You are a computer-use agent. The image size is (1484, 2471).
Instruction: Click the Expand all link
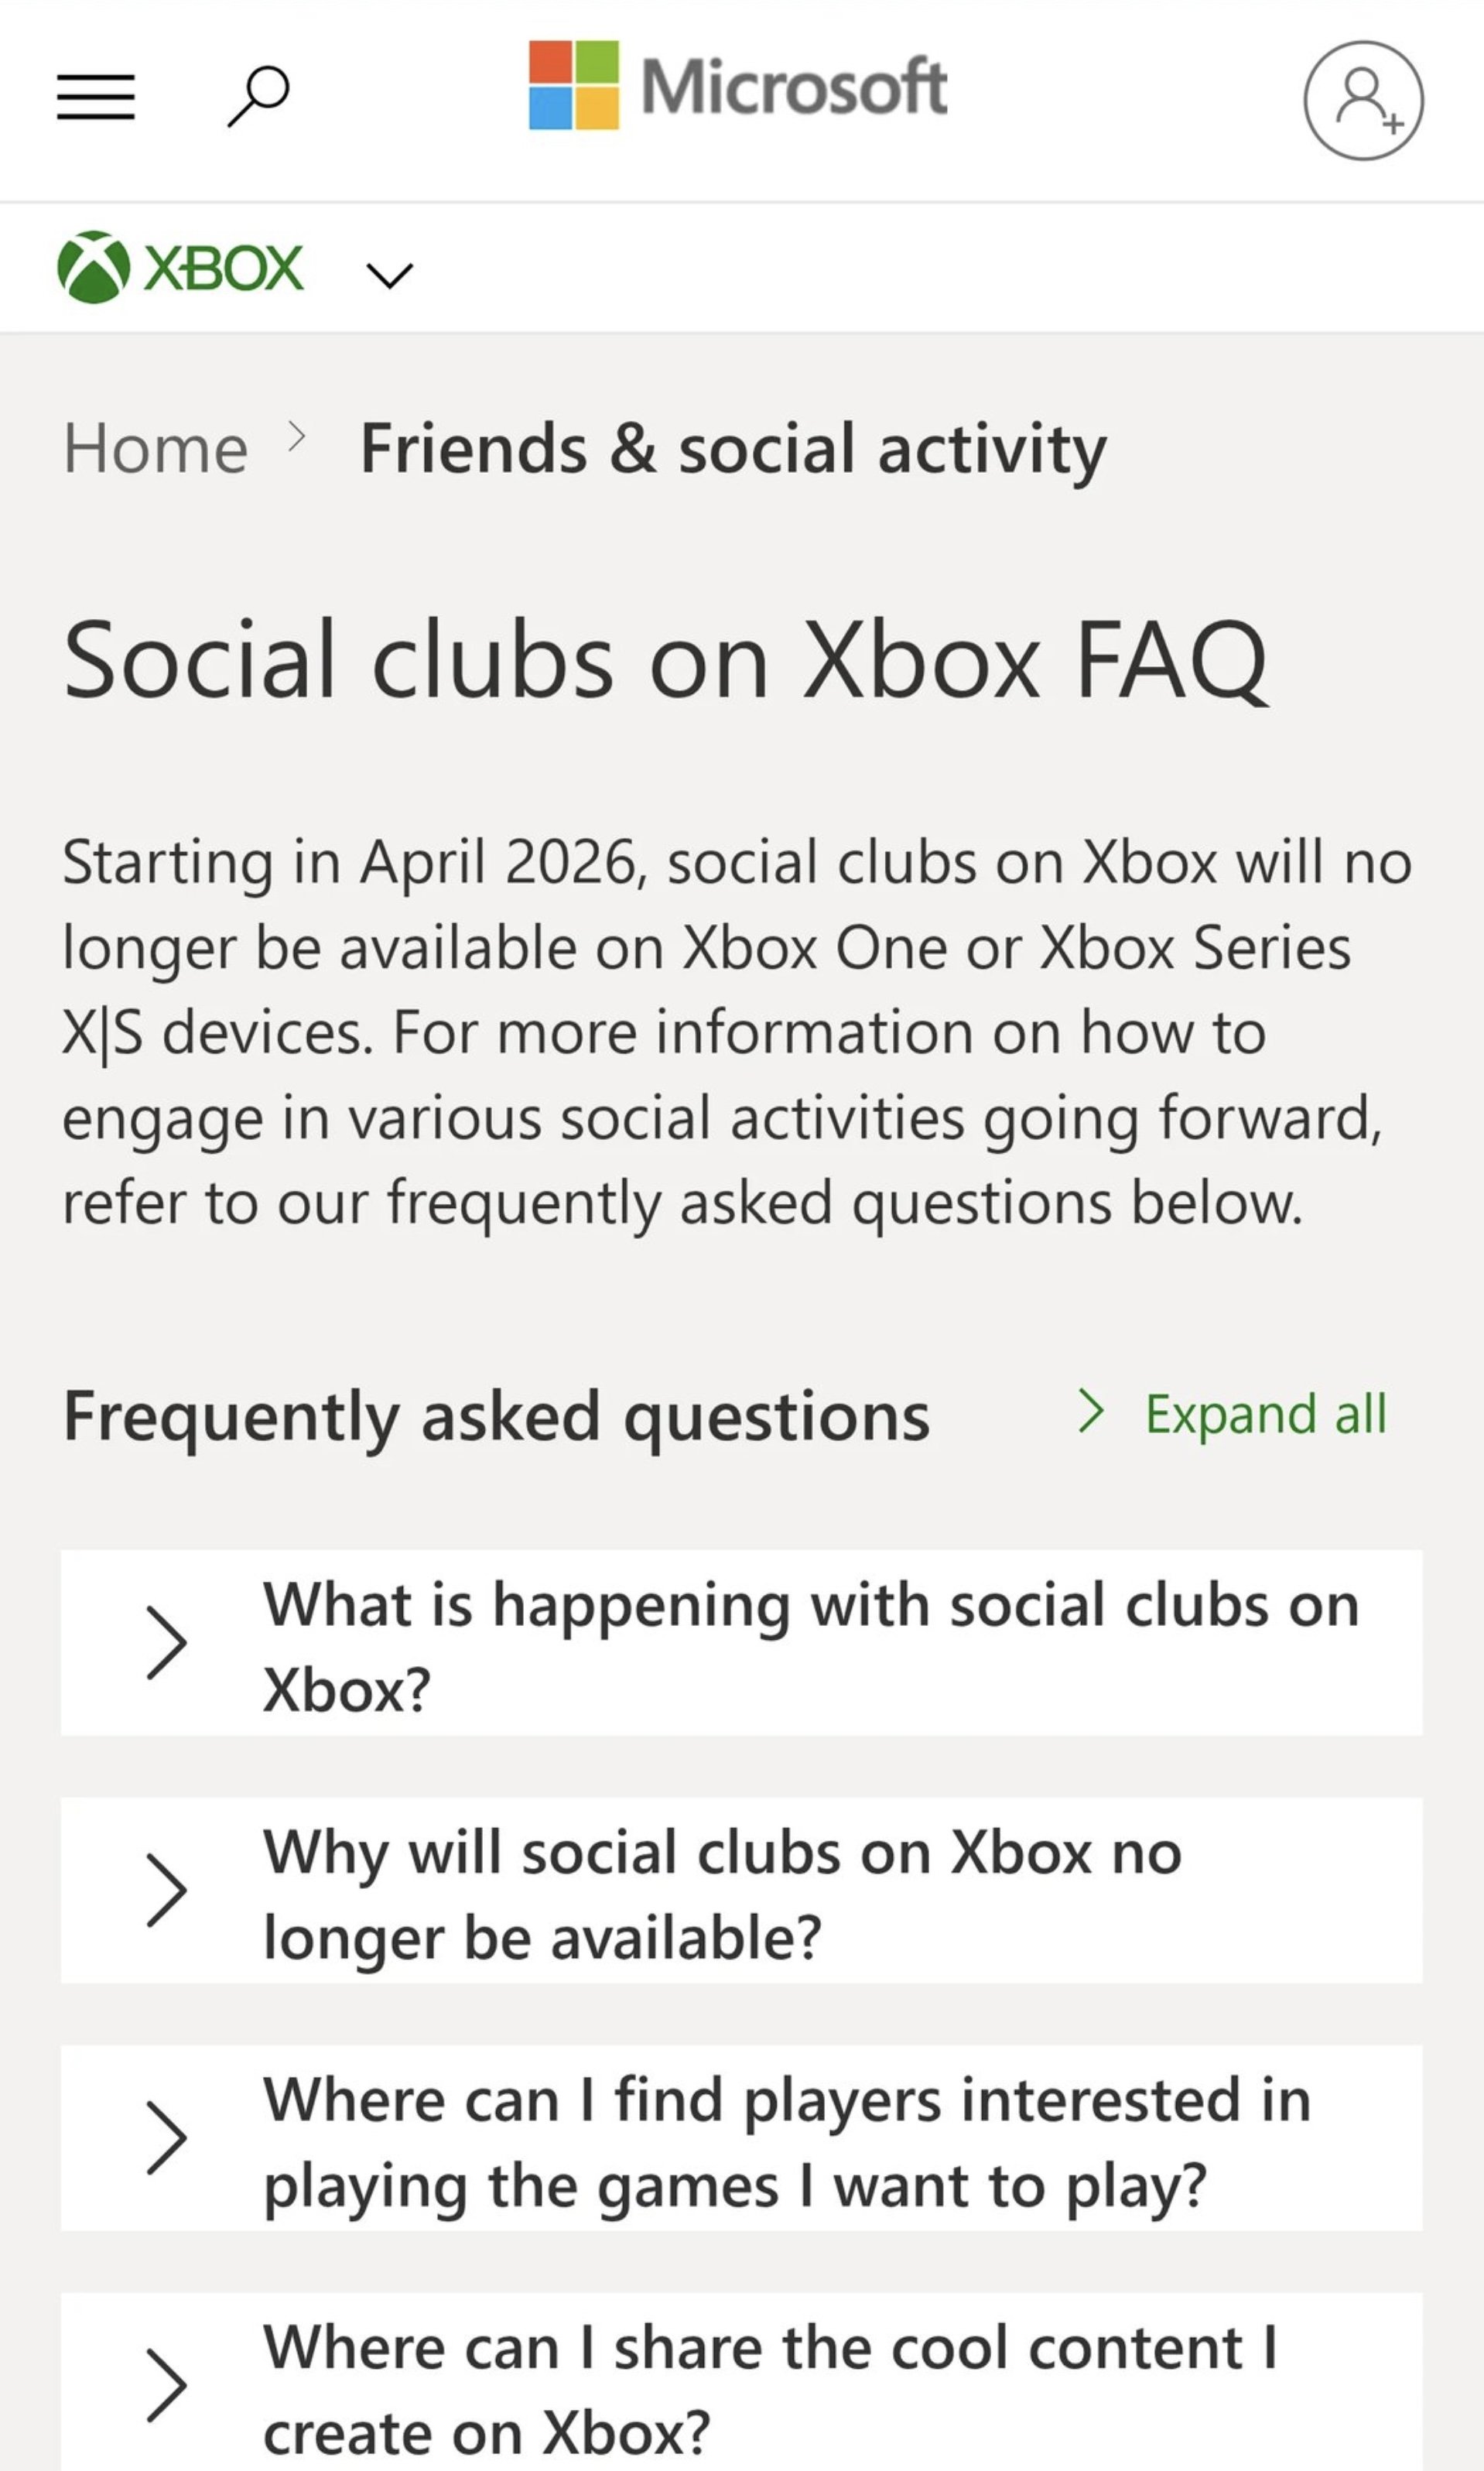click(1265, 1413)
